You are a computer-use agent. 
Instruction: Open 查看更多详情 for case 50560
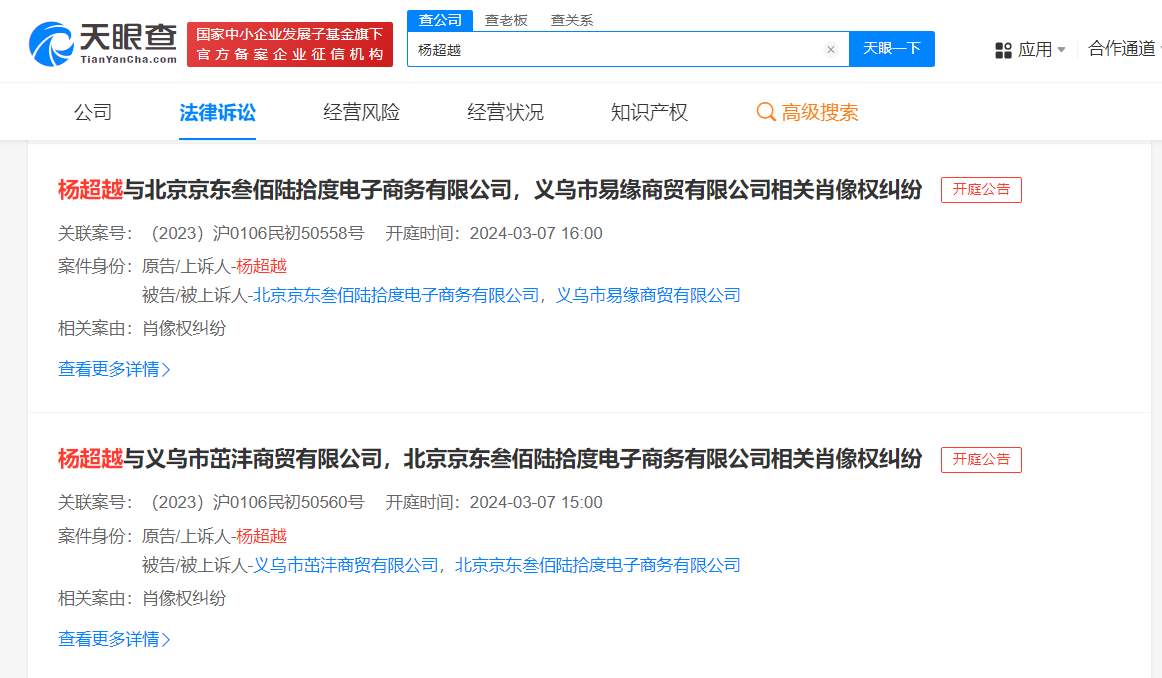tap(114, 639)
